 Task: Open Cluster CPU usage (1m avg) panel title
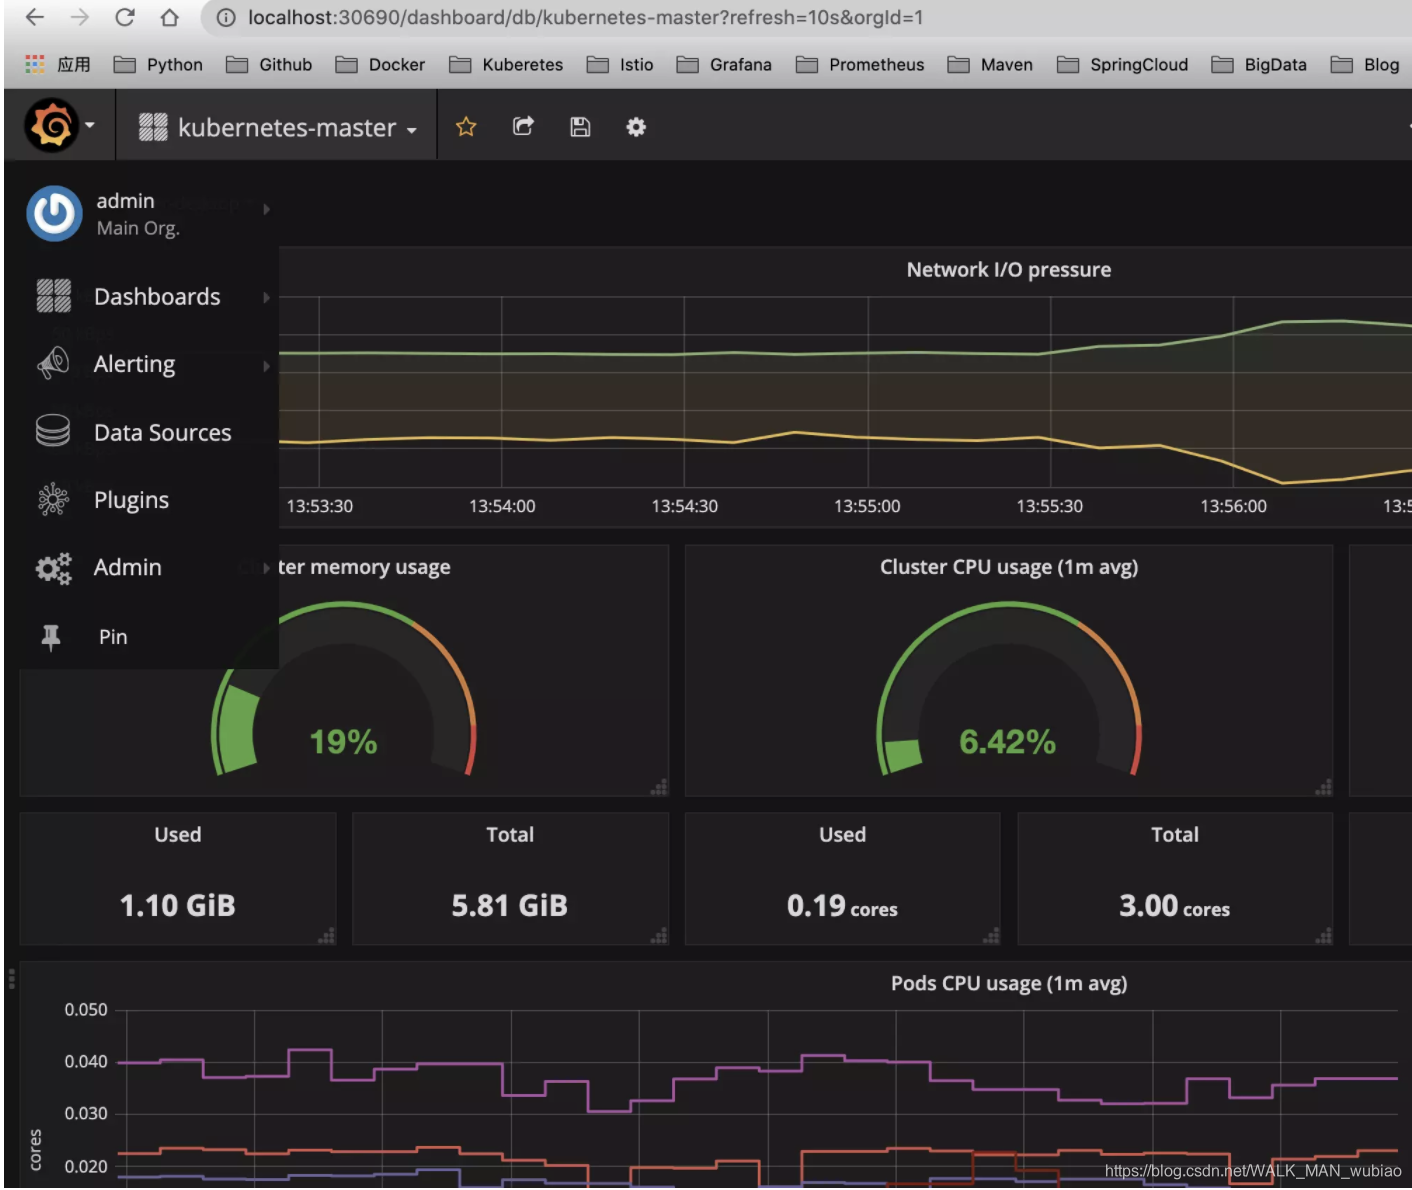[x=1008, y=567]
